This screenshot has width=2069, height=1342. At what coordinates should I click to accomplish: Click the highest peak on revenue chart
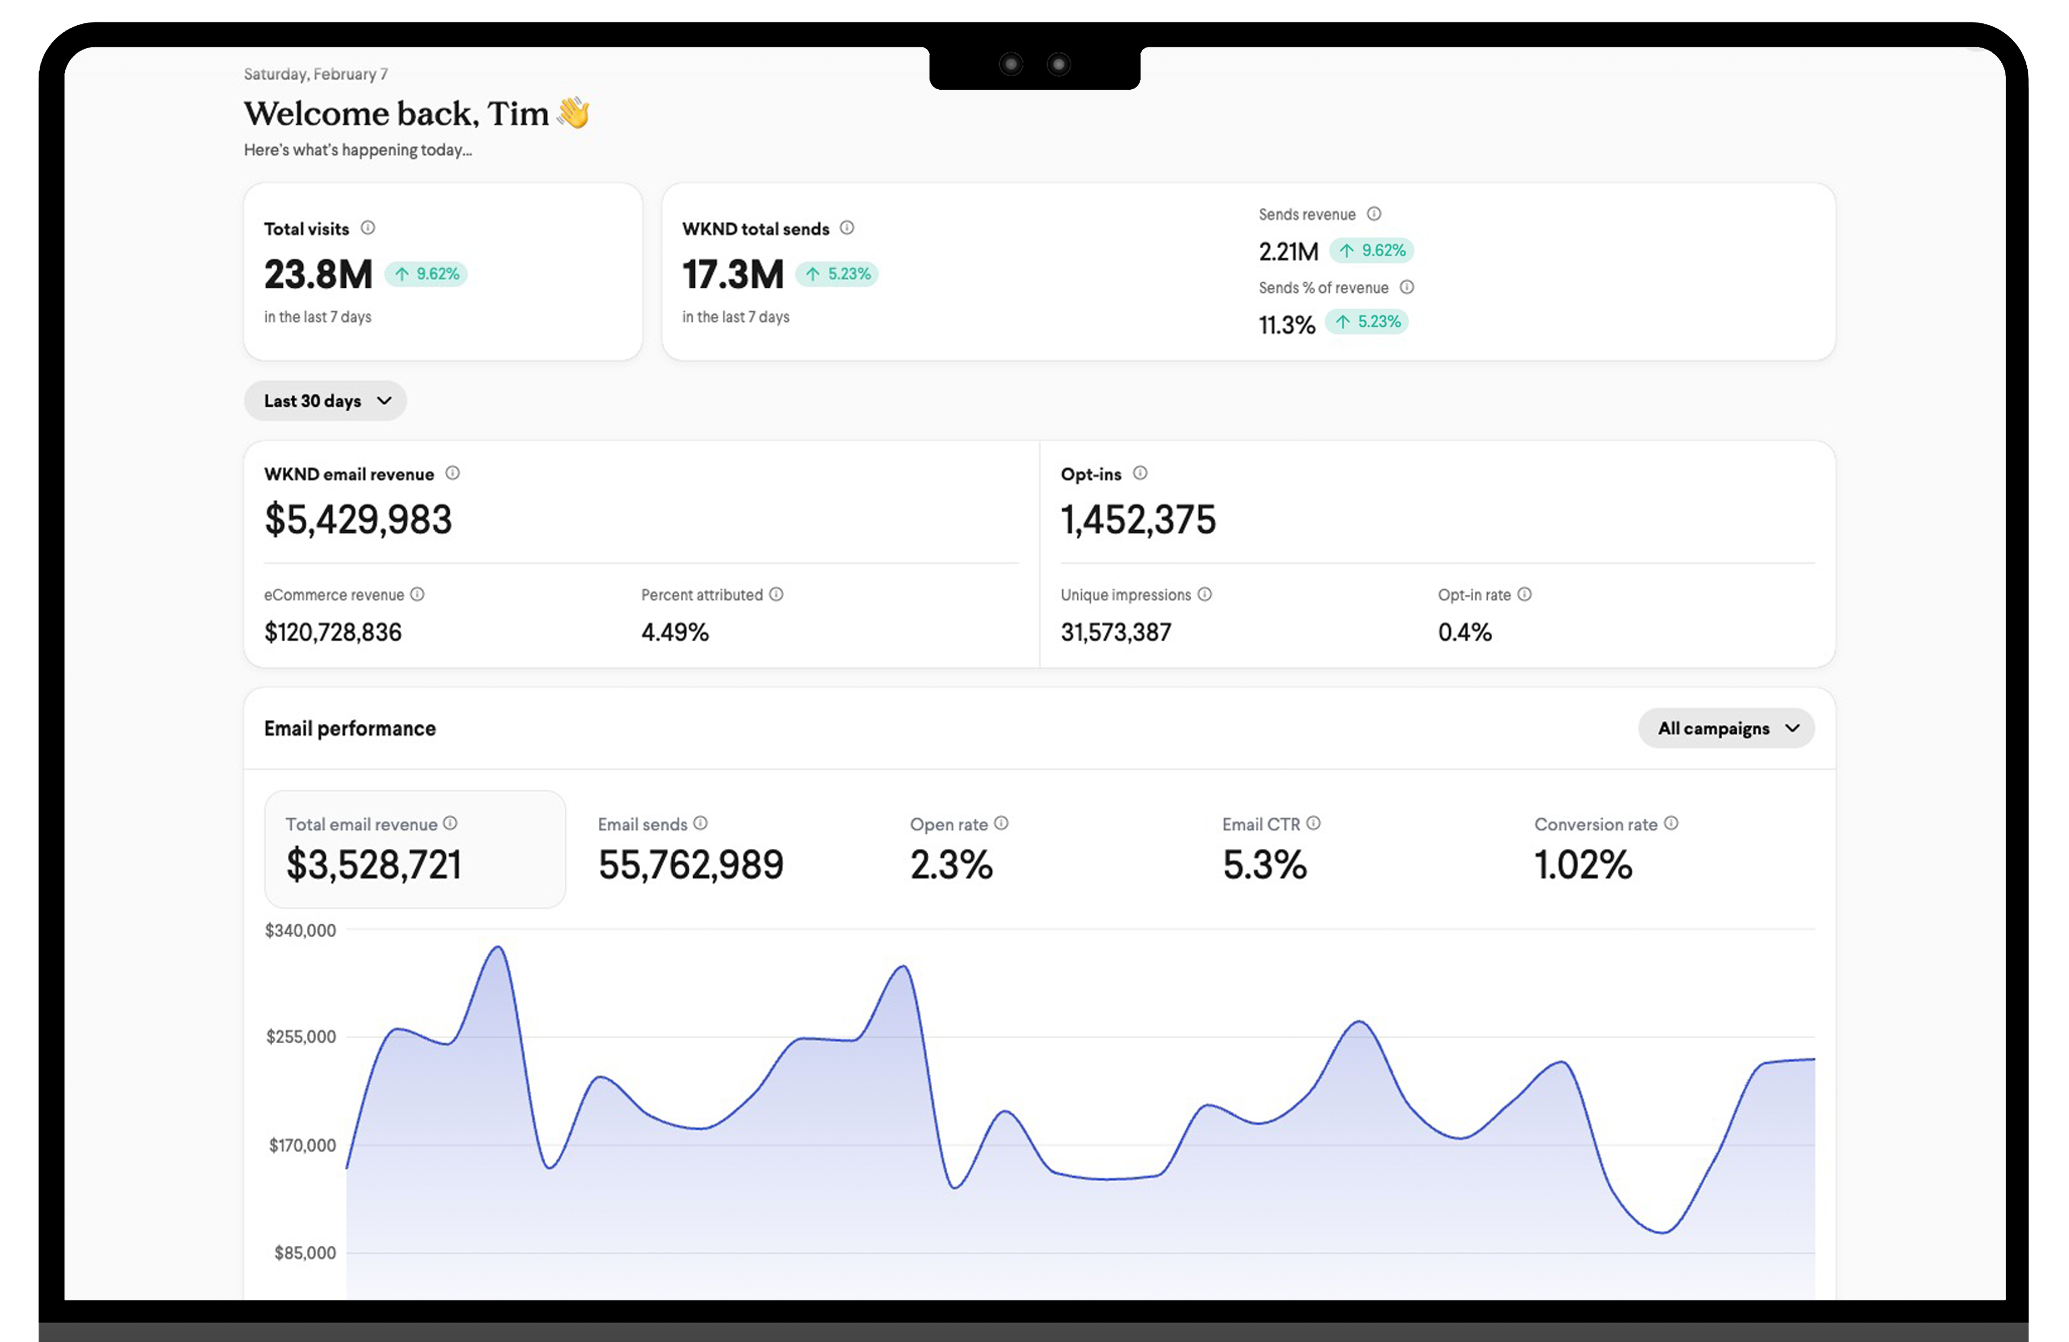coord(497,947)
